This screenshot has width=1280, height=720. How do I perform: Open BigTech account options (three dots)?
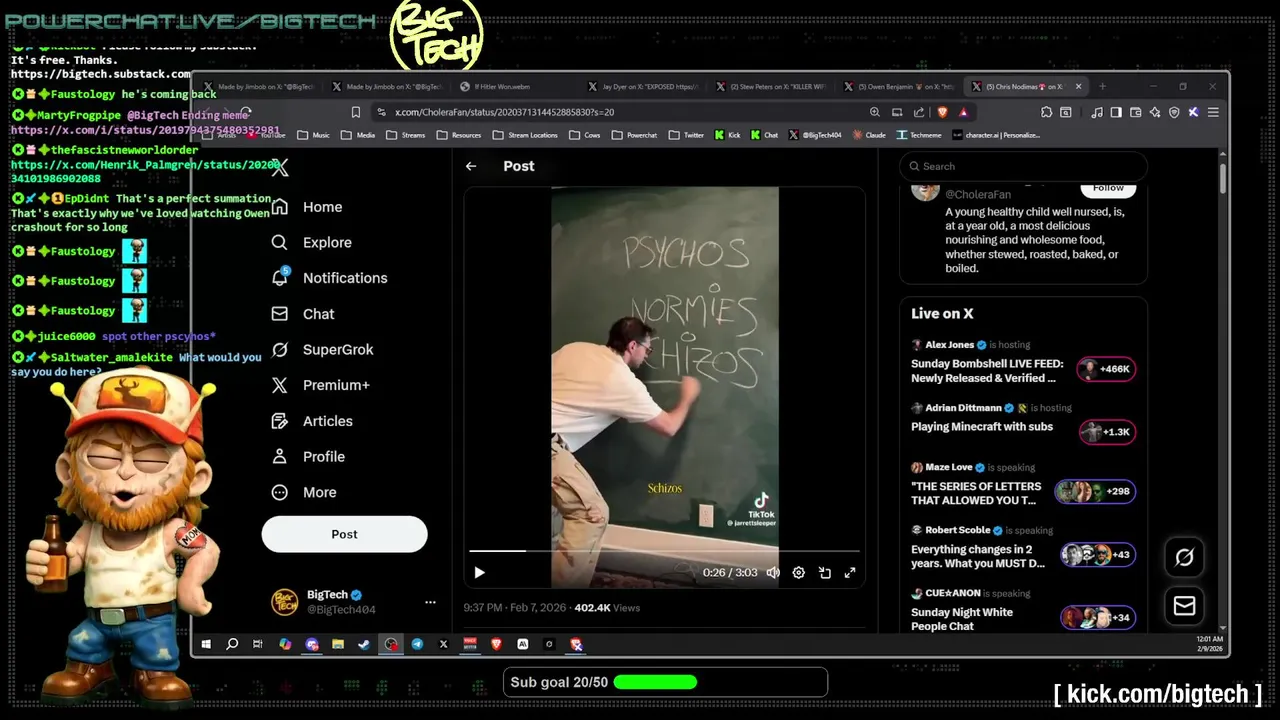click(430, 602)
